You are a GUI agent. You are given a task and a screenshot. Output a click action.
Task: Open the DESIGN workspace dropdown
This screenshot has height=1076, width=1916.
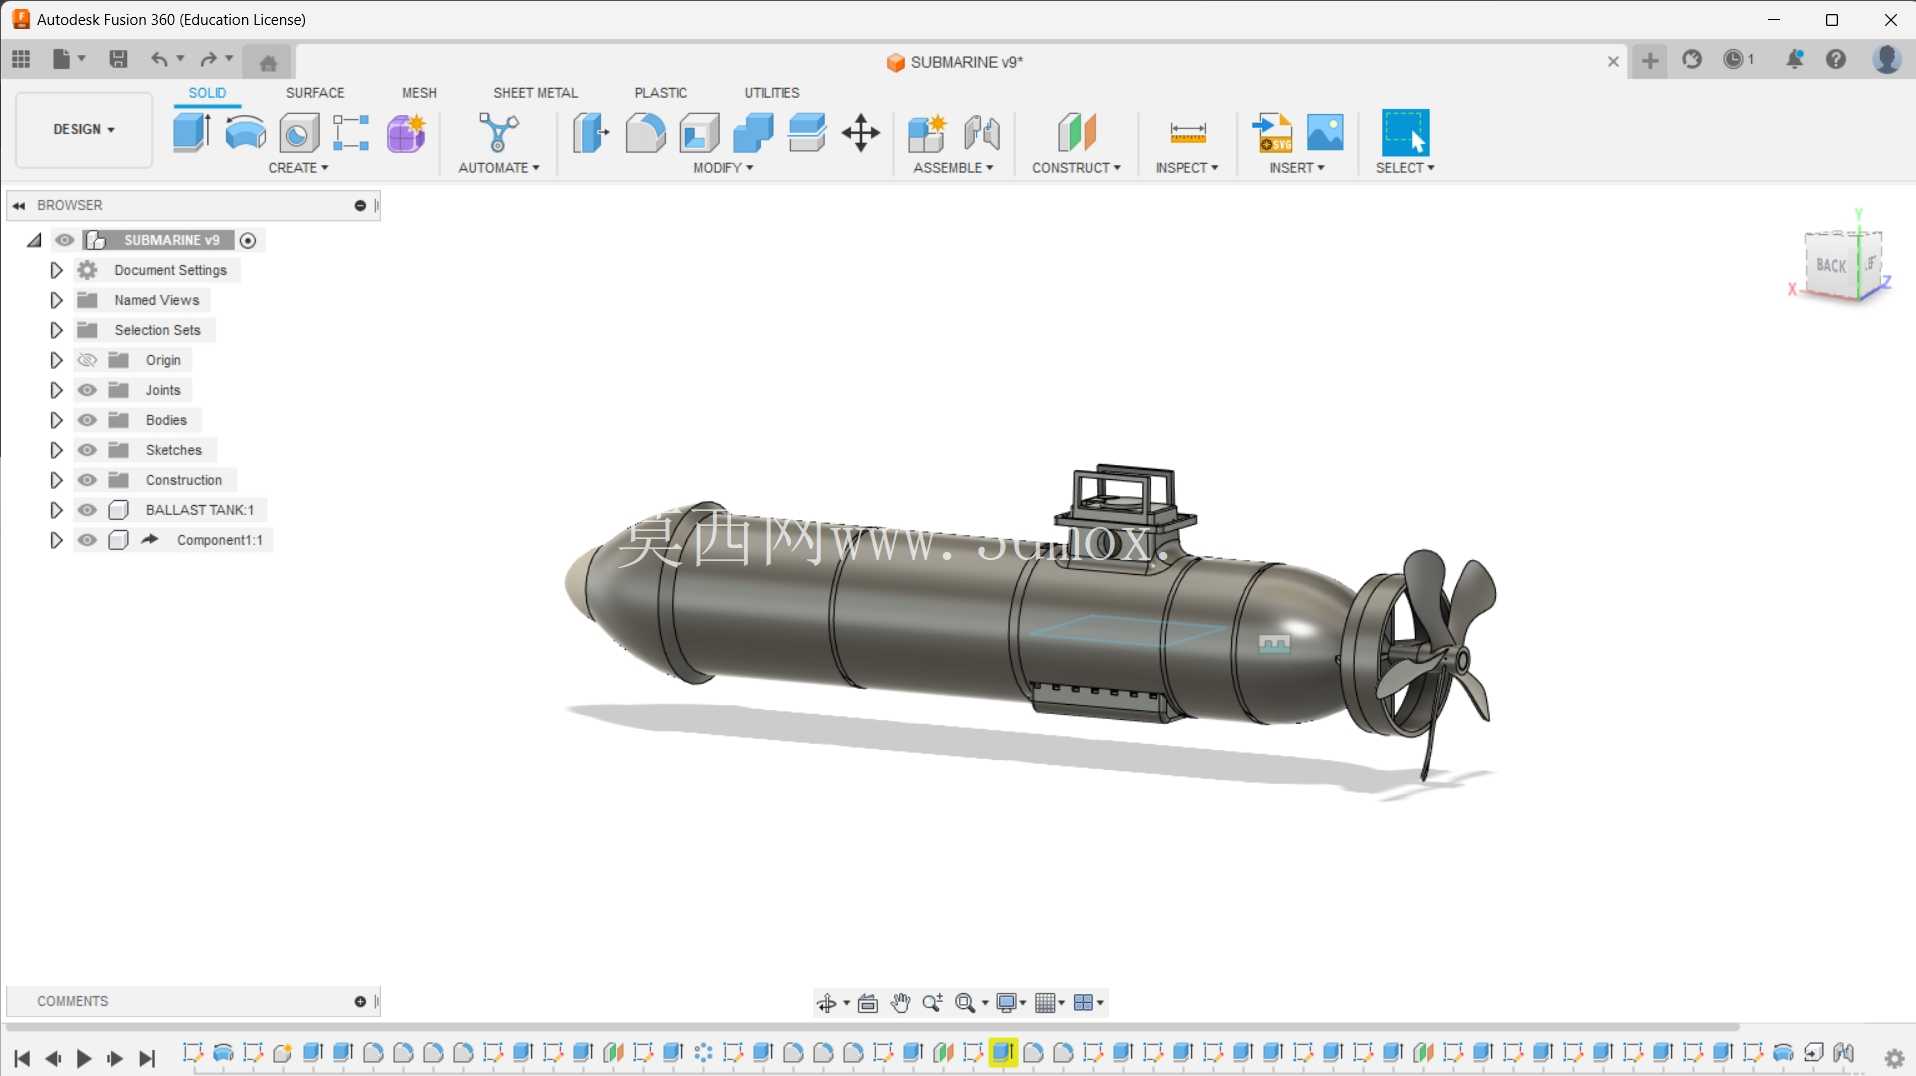pos(84,129)
